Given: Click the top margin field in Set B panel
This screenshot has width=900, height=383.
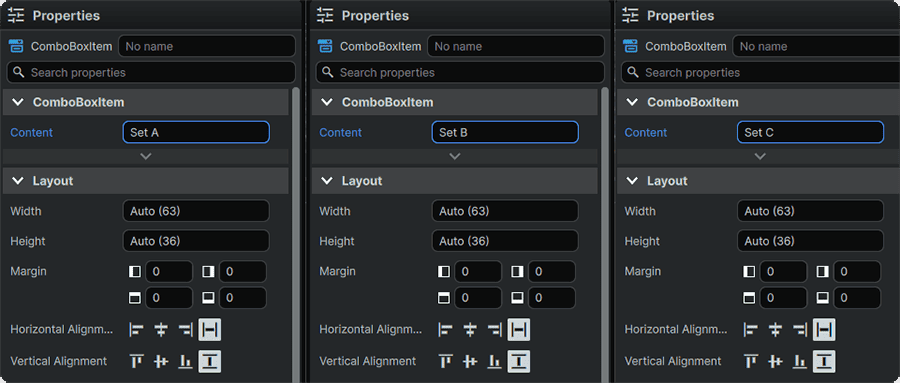Looking at the screenshot, I should pos(478,297).
